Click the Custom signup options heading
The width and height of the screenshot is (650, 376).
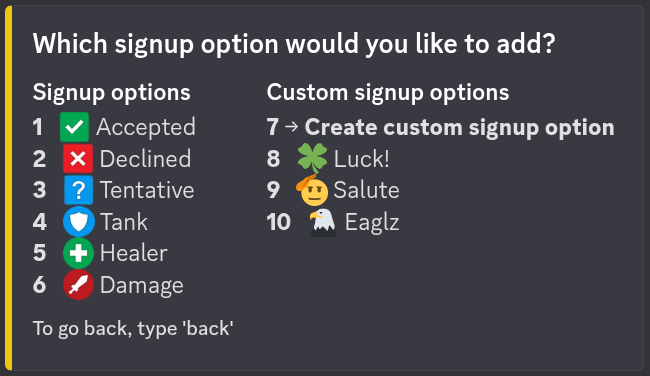(388, 92)
